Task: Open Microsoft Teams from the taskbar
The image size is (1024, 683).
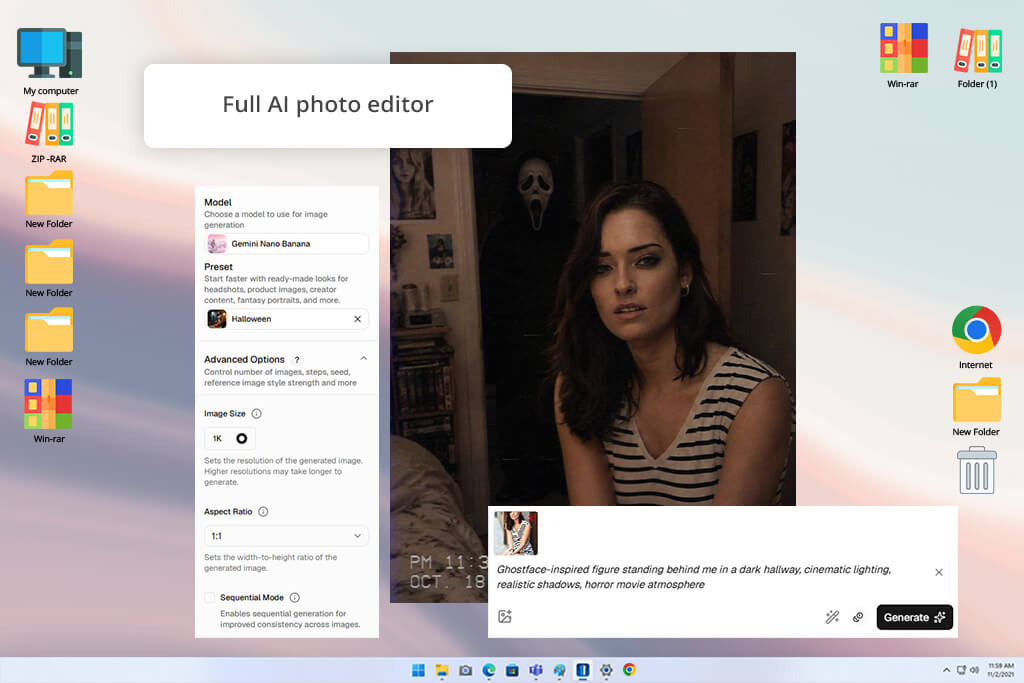Action: pos(536,670)
